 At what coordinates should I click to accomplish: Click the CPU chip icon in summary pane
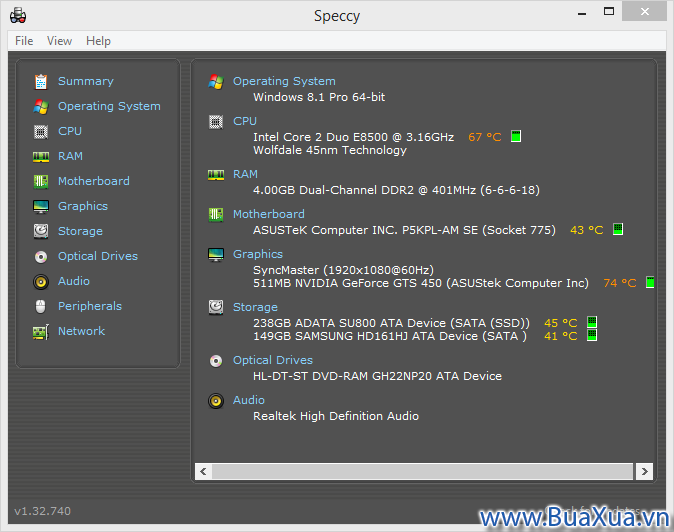click(216, 122)
